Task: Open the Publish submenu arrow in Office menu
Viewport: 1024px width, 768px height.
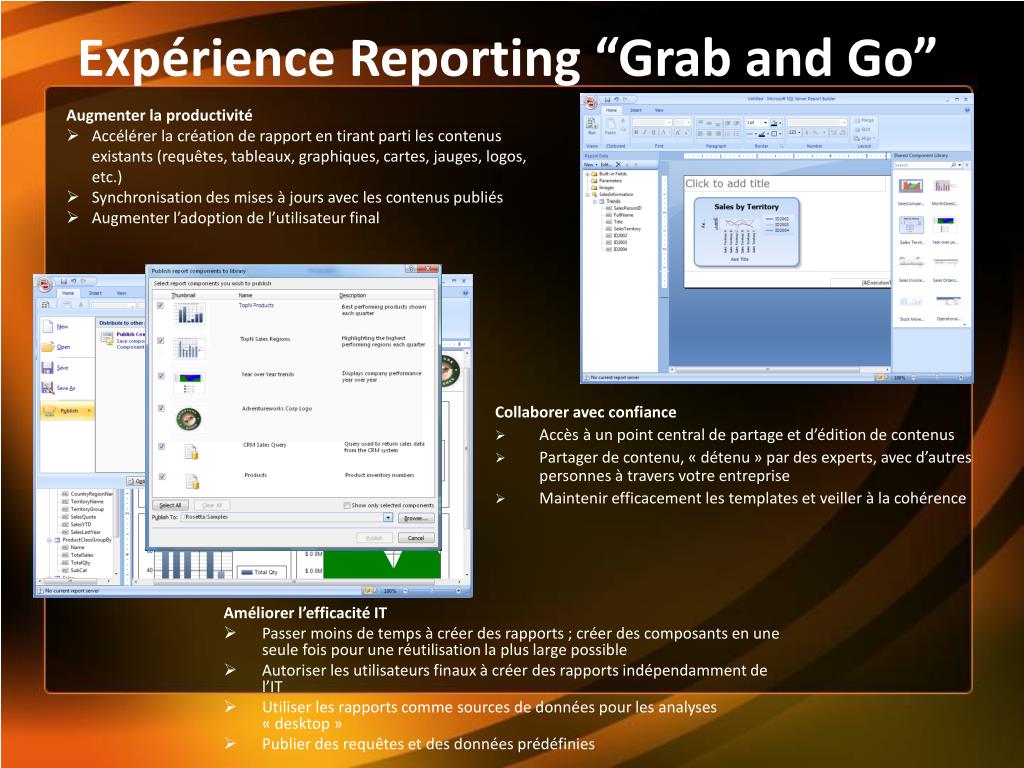Action: pyautogui.click(x=89, y=410)
